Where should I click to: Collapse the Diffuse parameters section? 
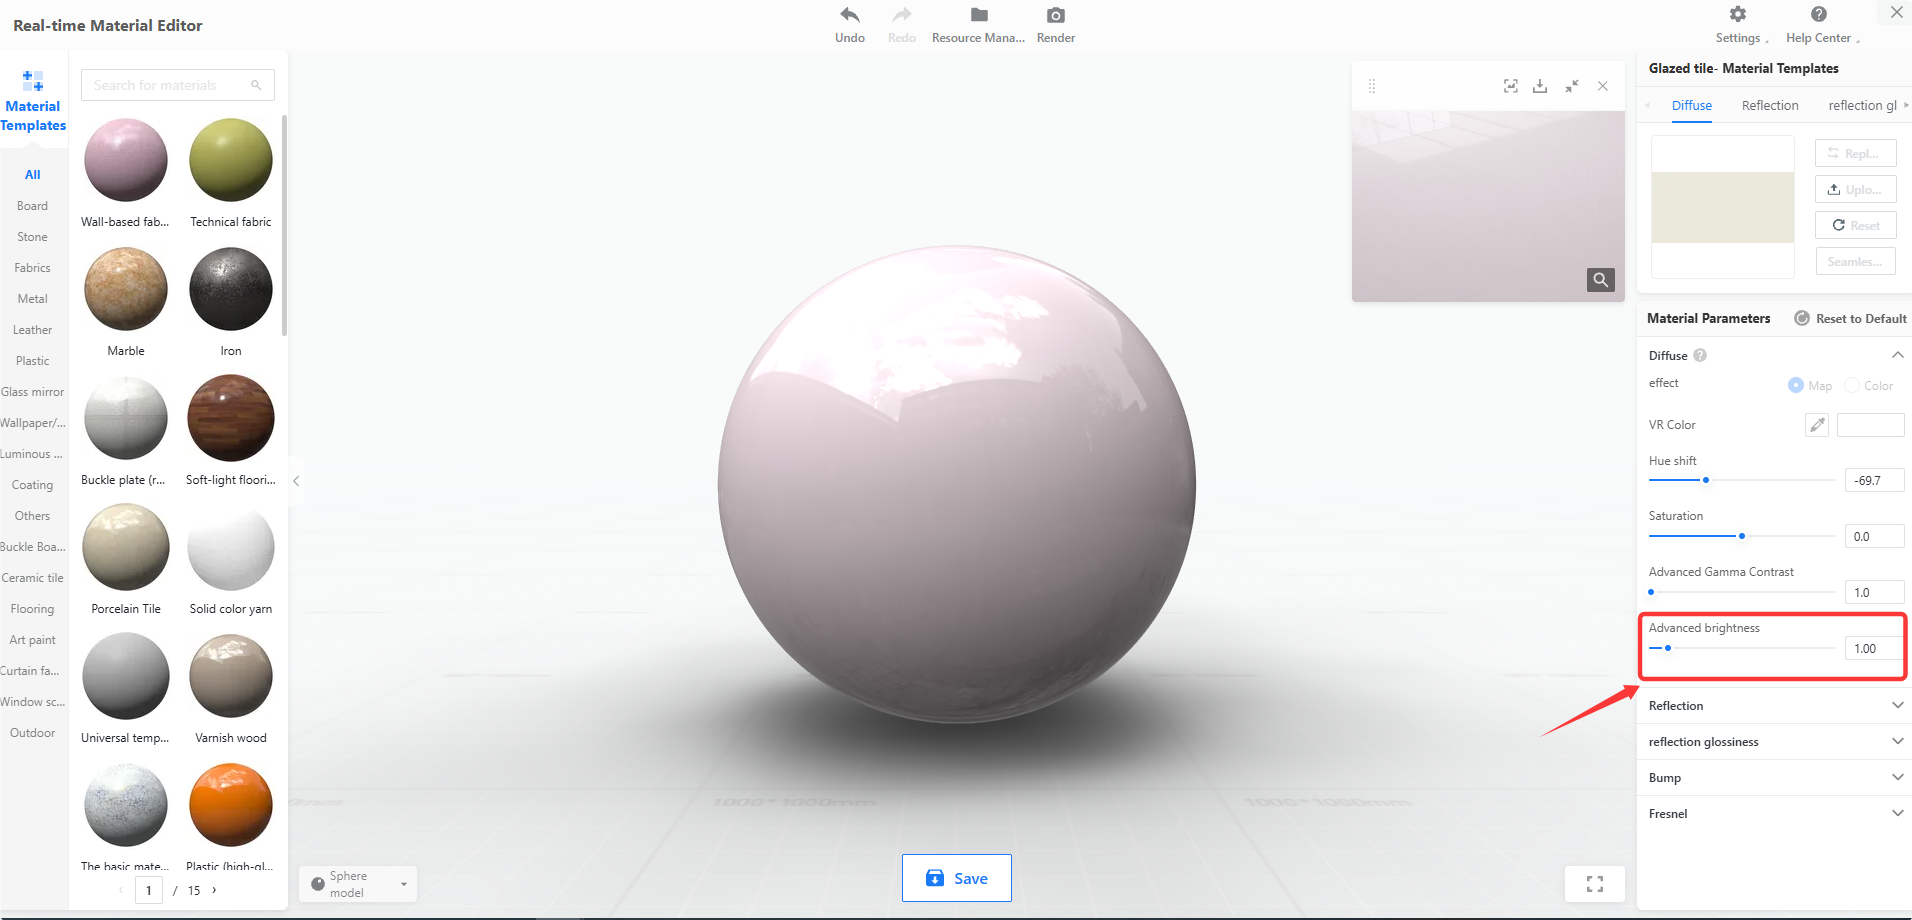(1897, 356)
